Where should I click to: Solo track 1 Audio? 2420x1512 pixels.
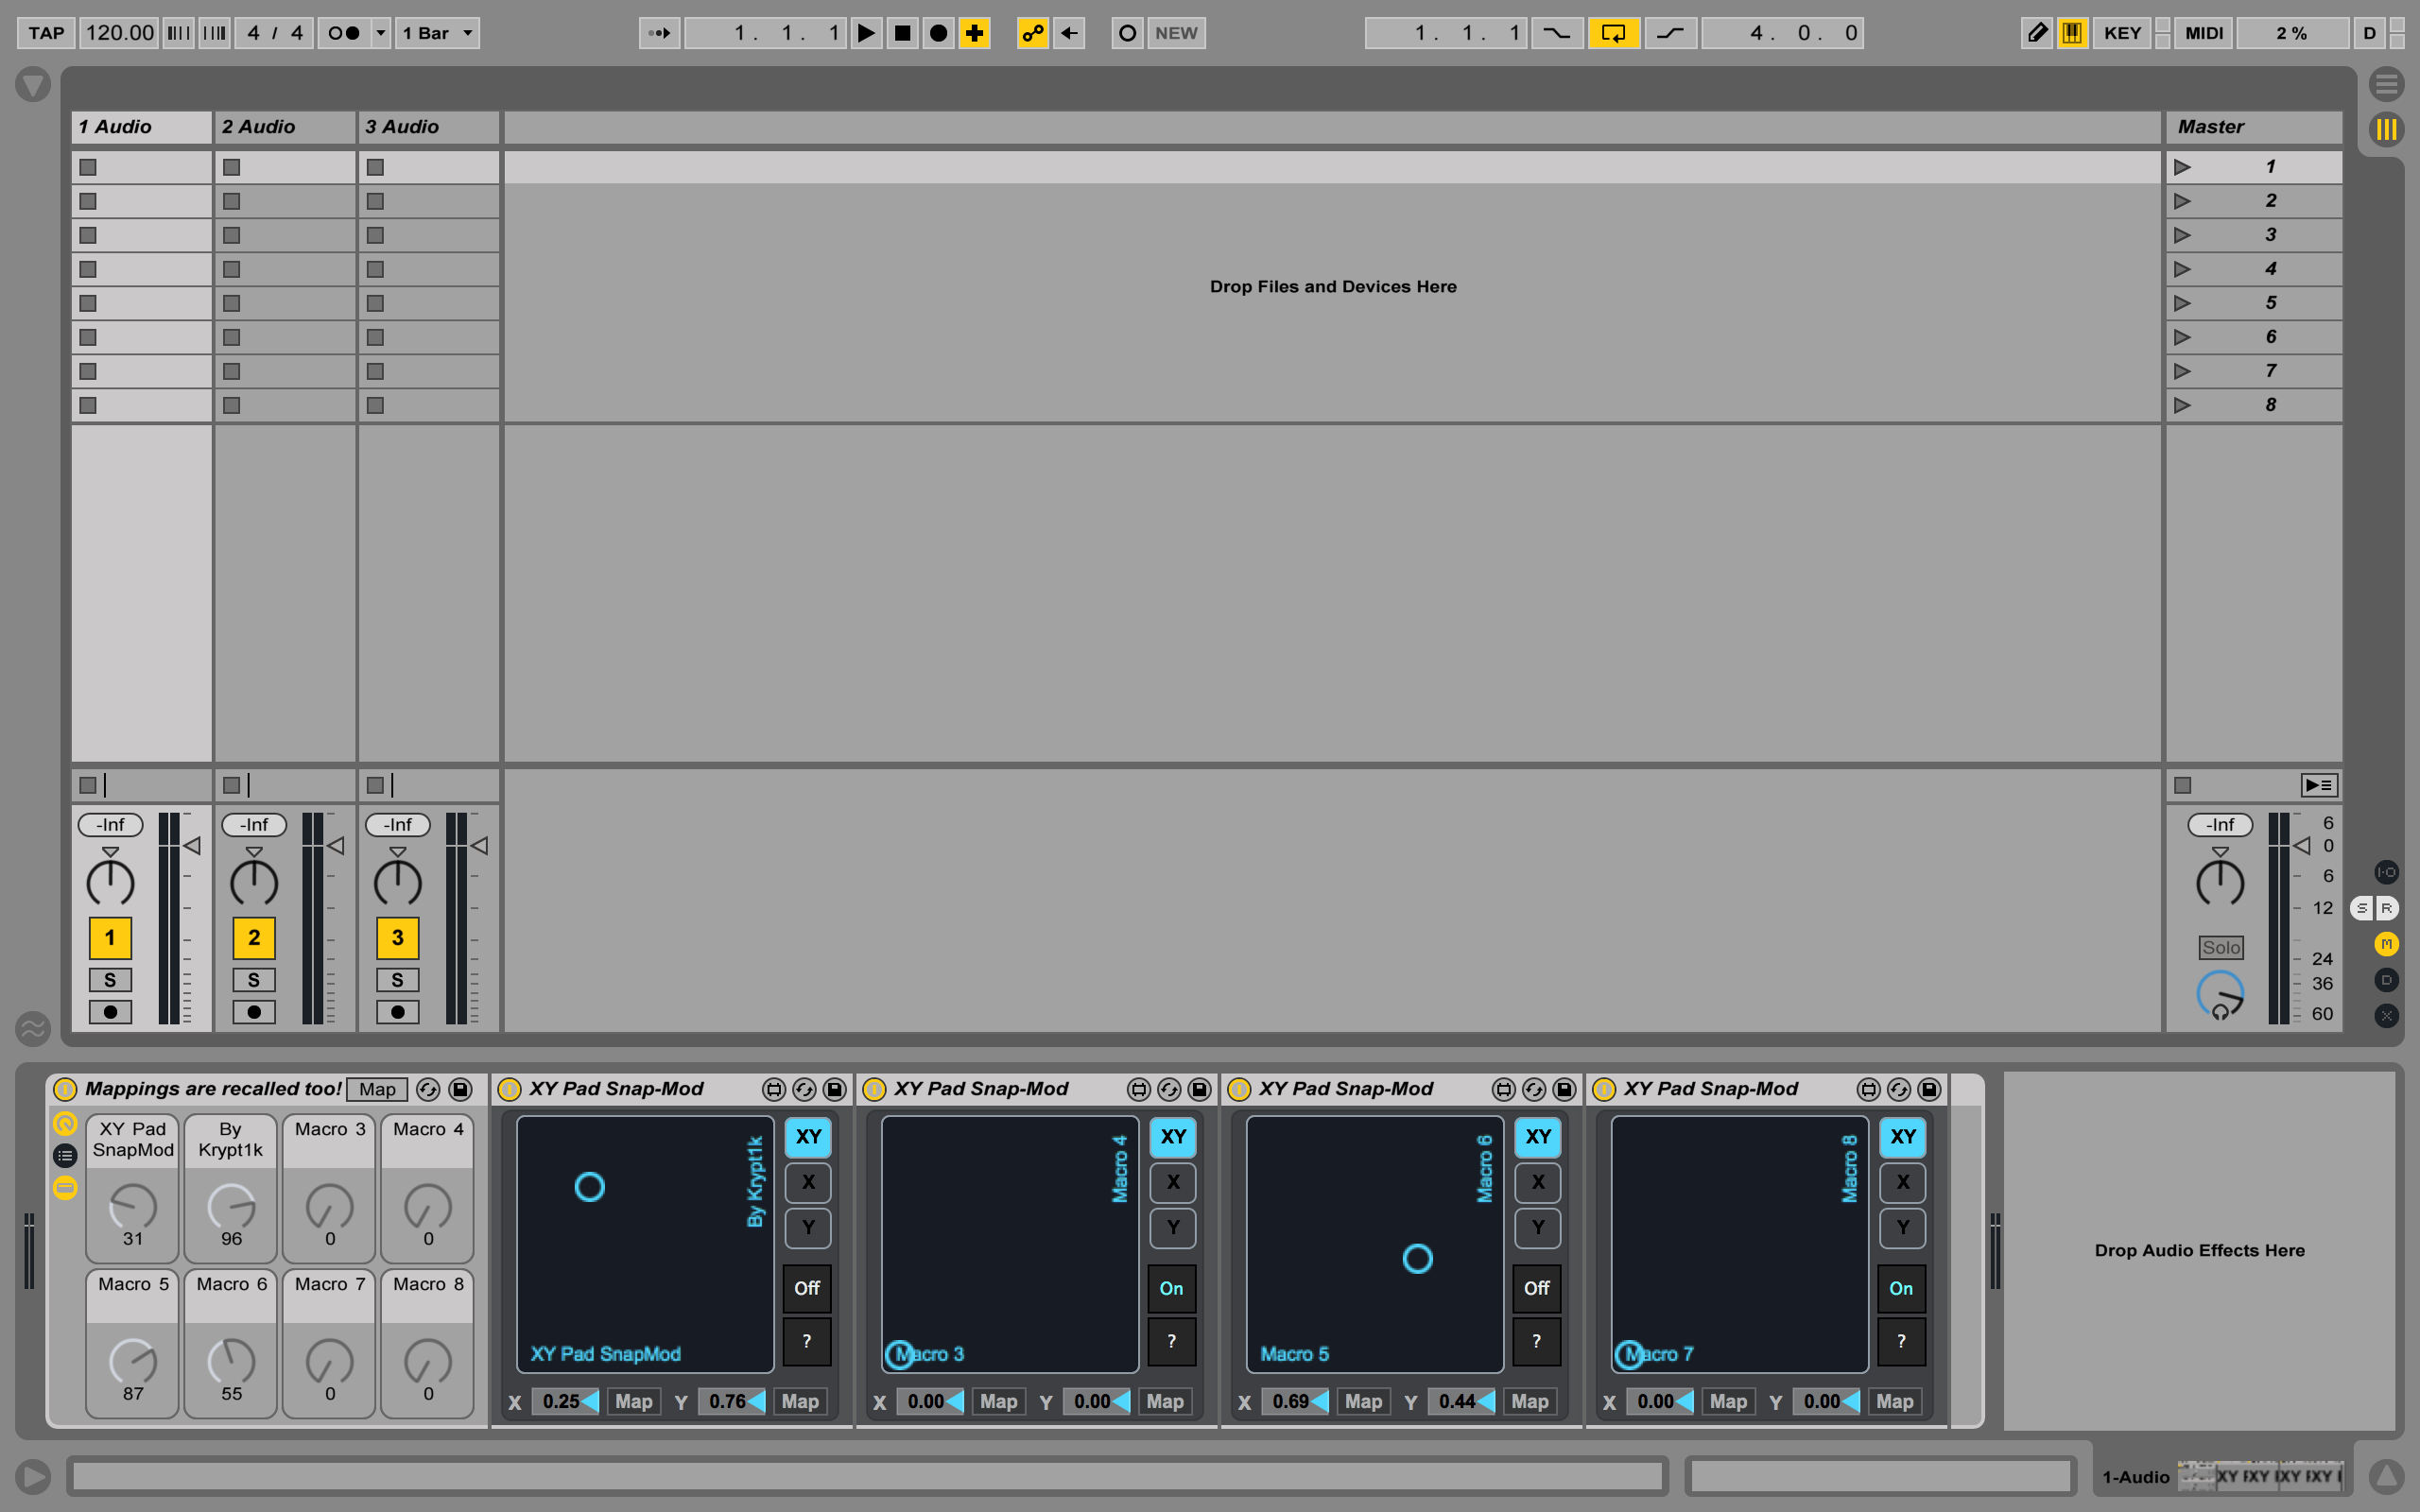110,980
